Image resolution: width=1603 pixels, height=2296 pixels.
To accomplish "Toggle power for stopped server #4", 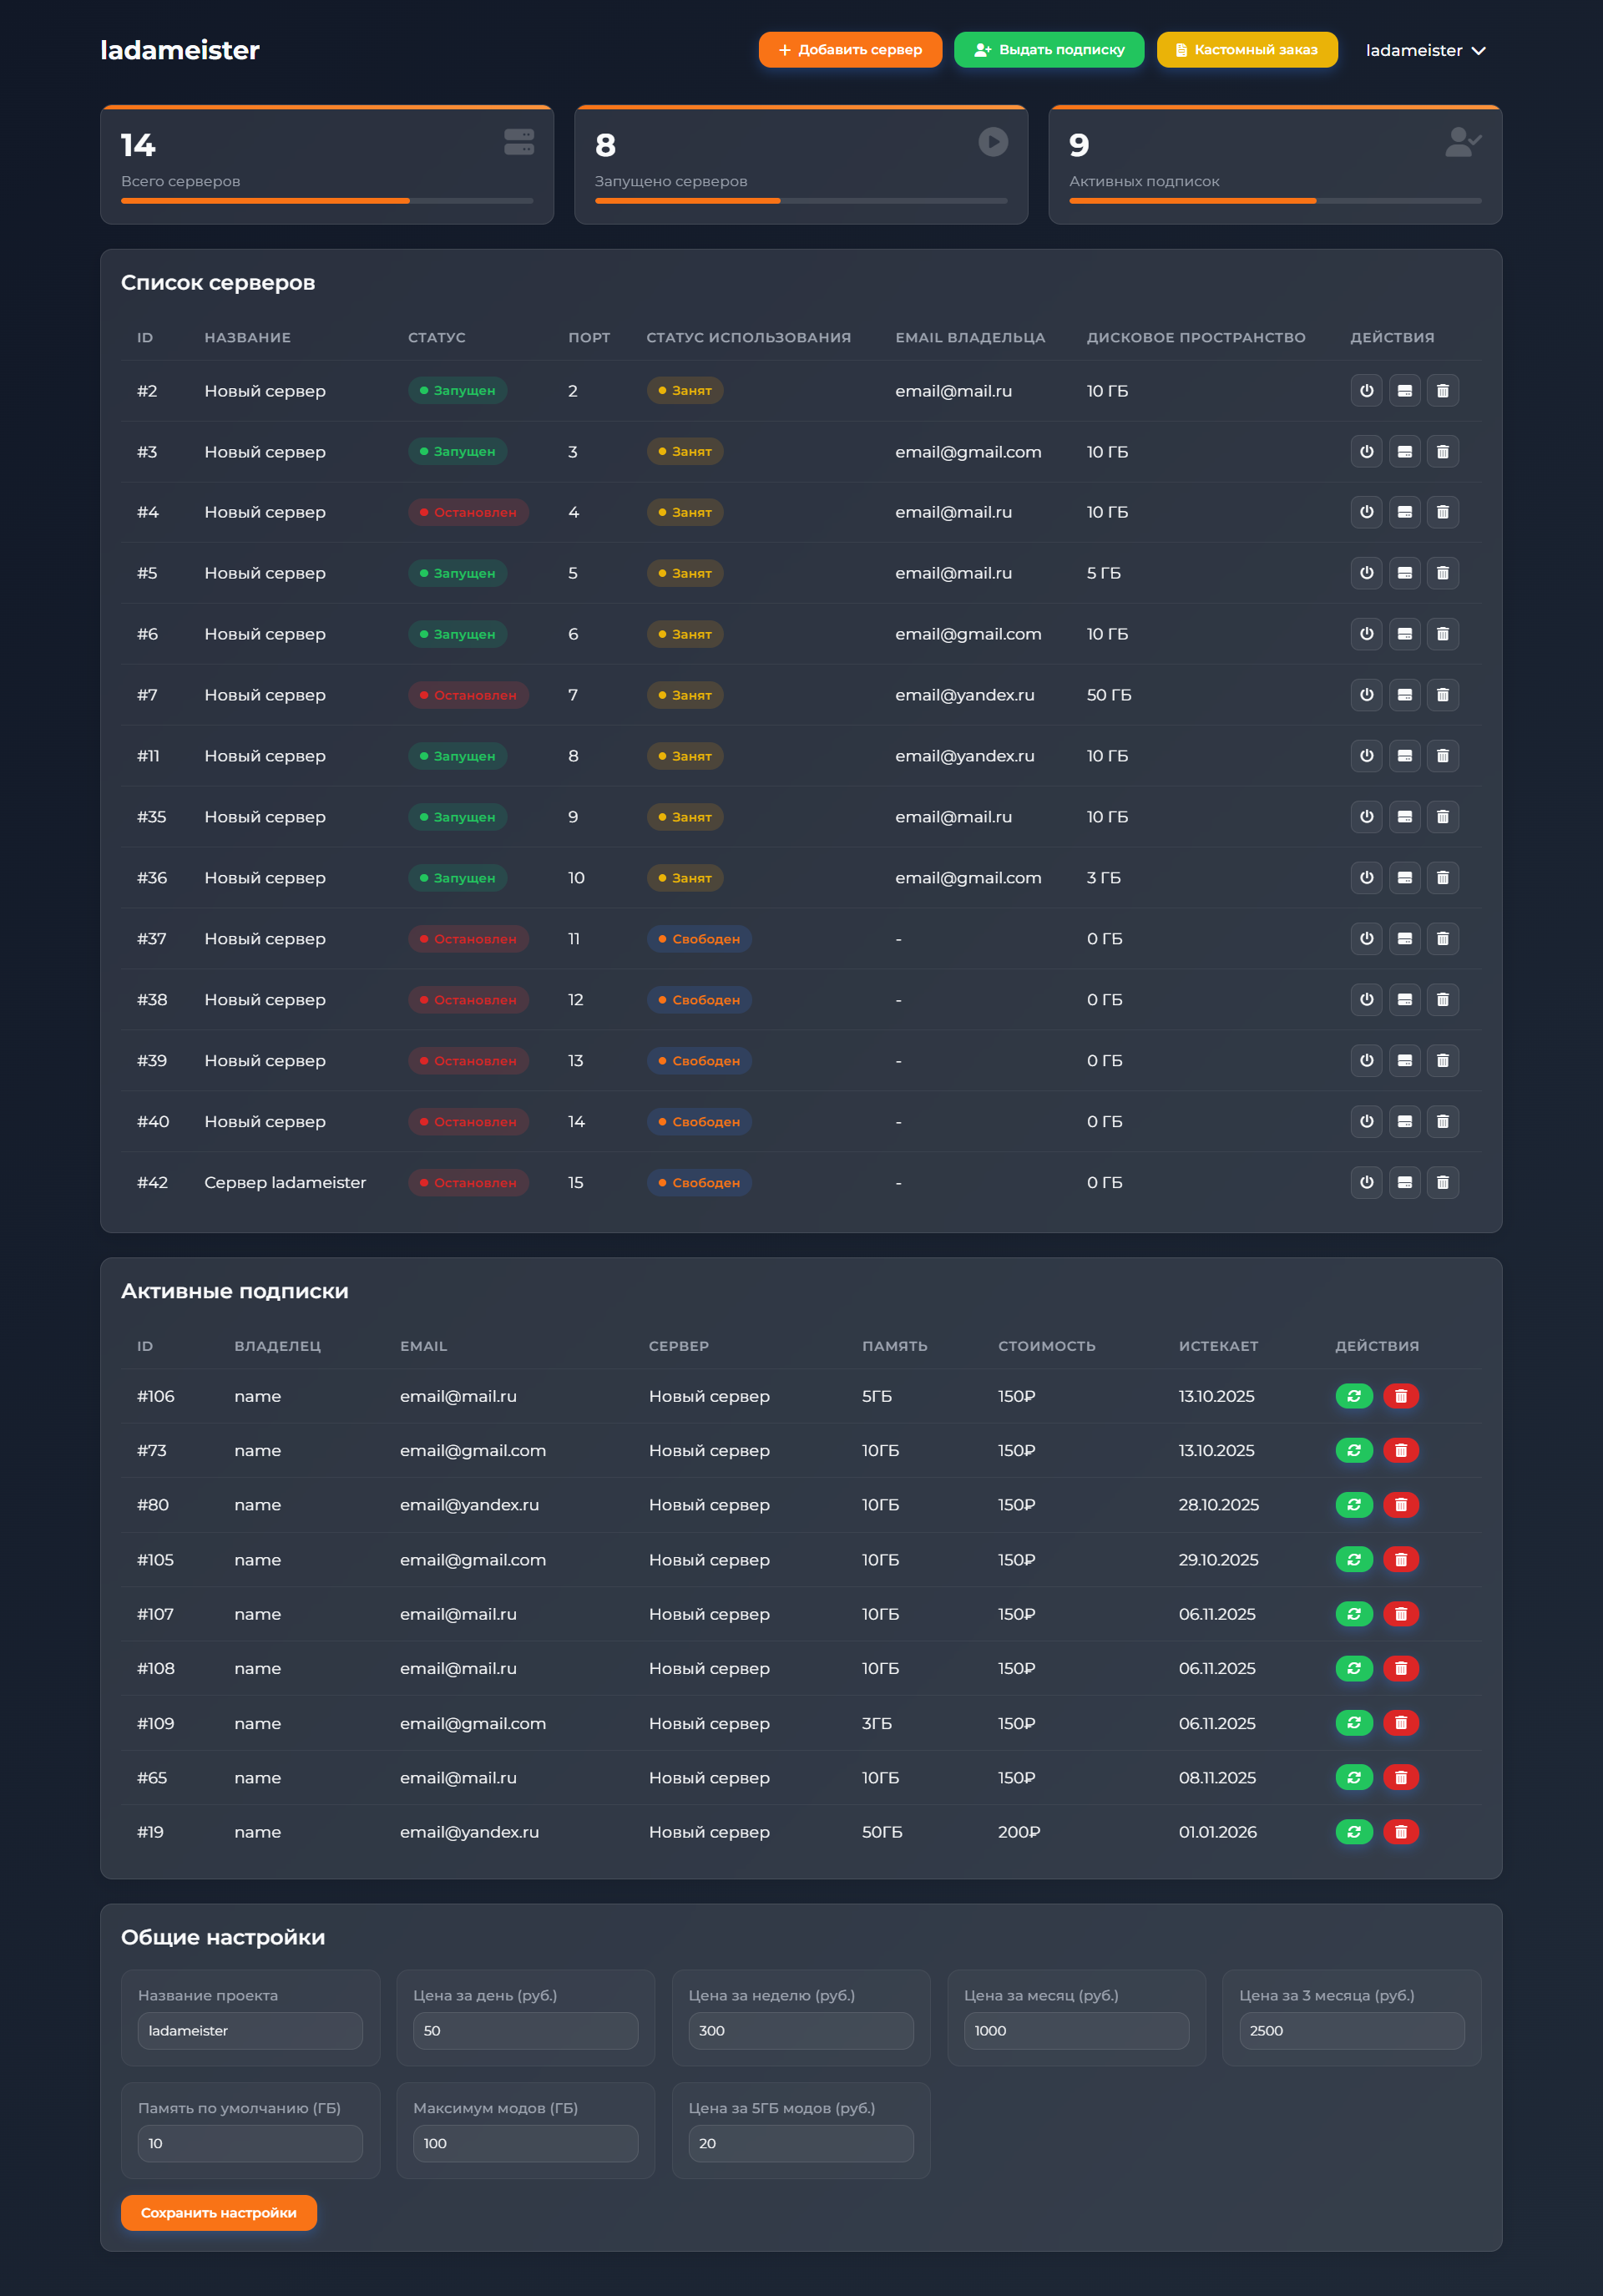I will tap(1366, 512).
